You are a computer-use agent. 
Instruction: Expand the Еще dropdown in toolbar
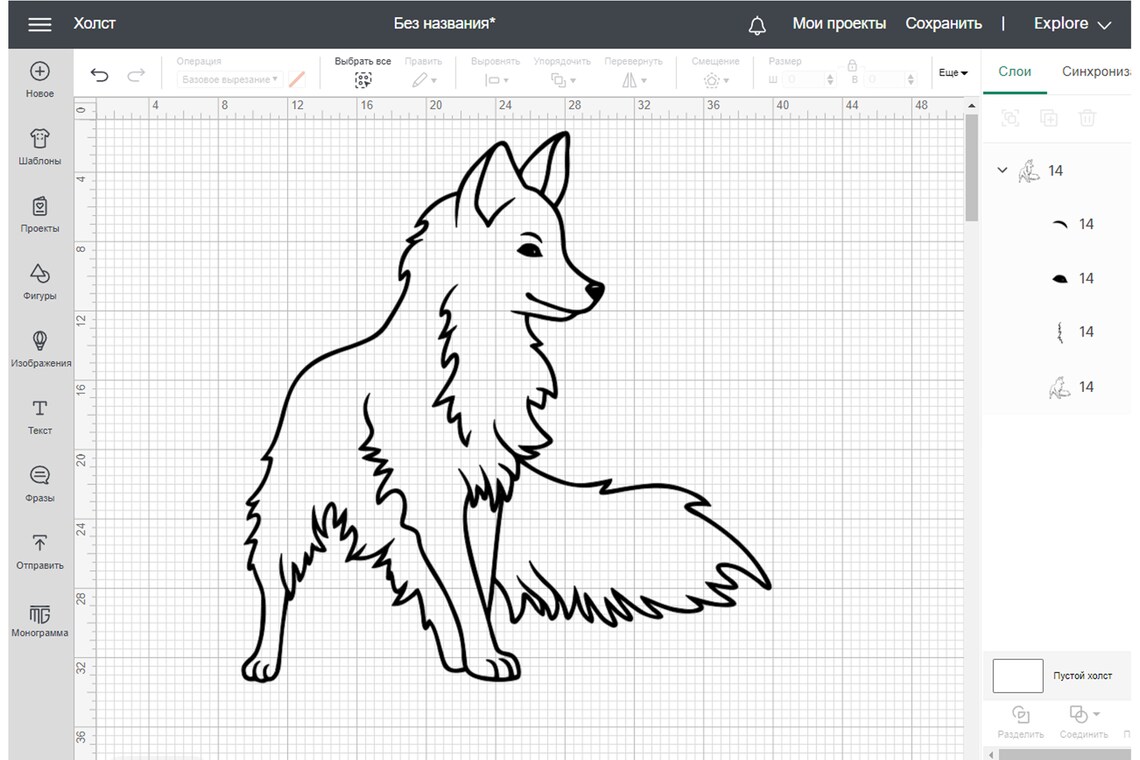point(952,72)
